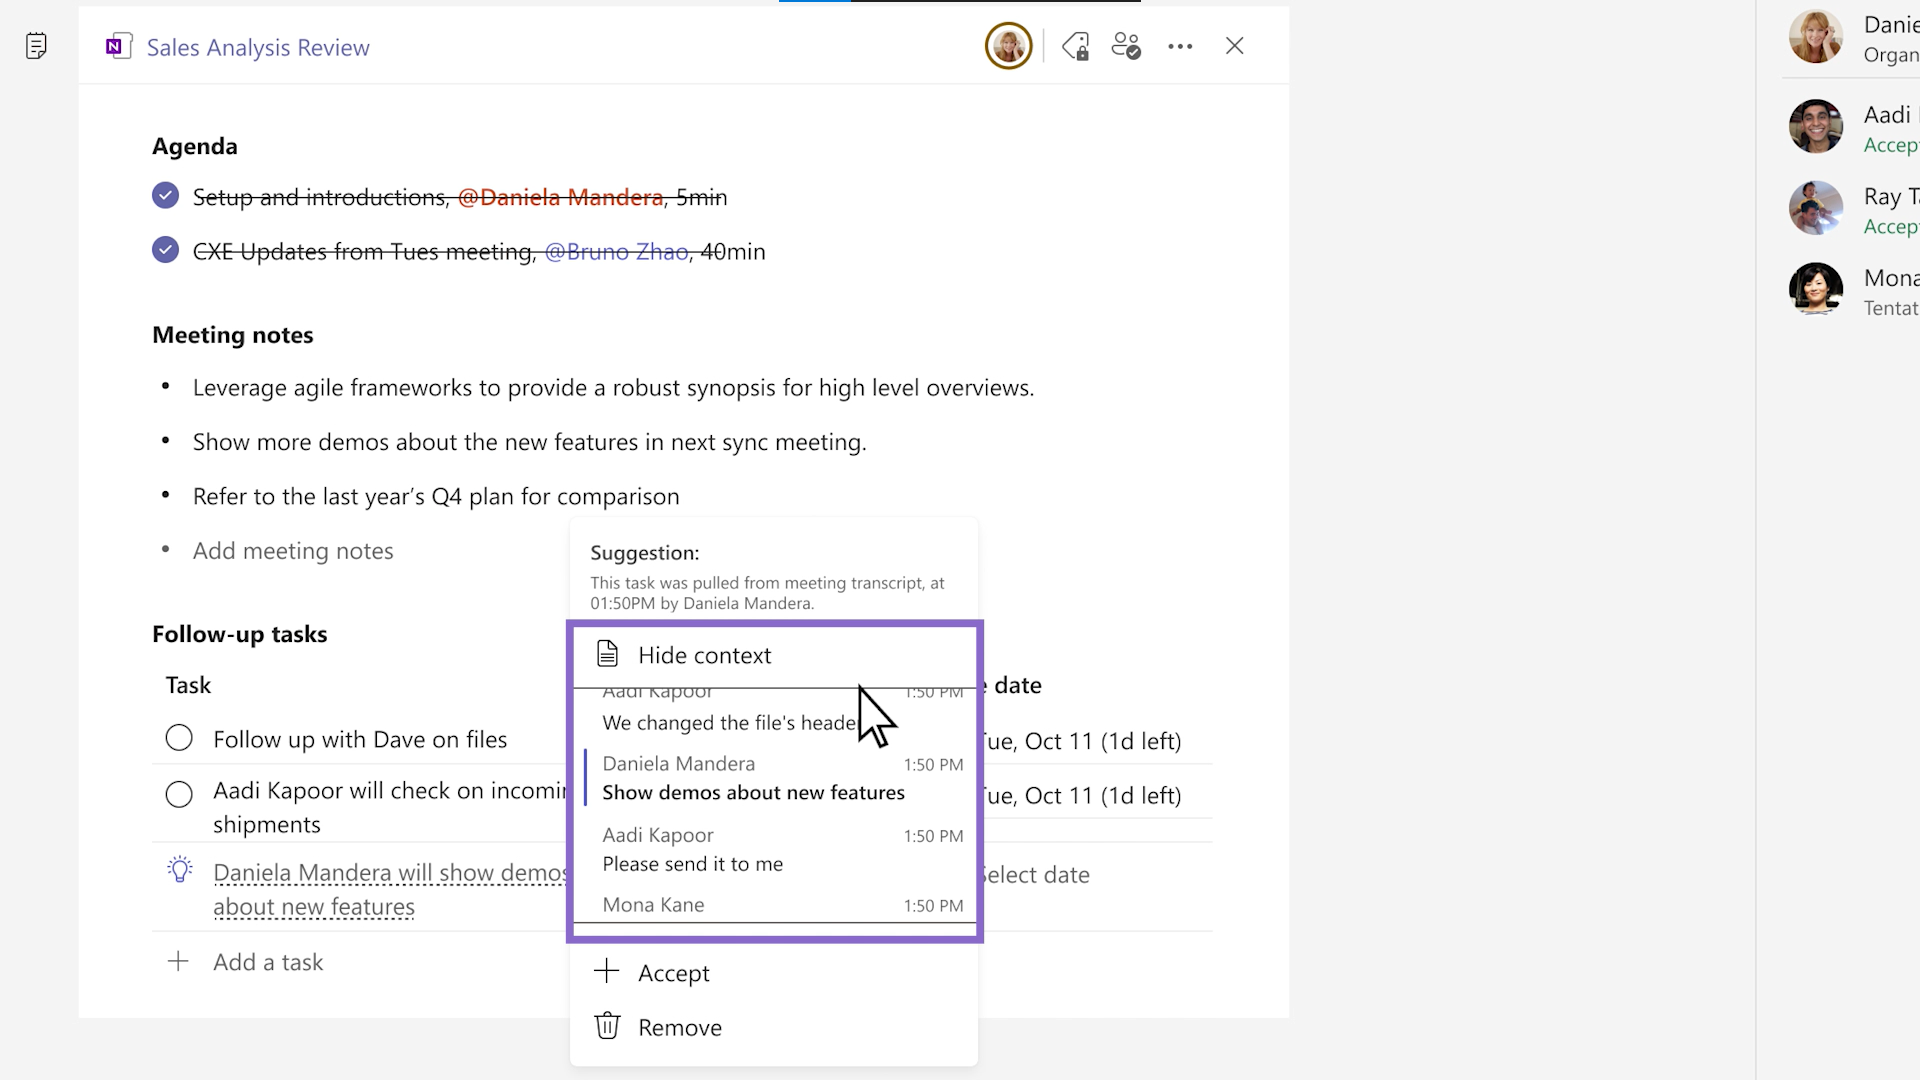1920x1080 pixels.
Task: Mark Follow up with Dave on files complete
Action: click(179, 738)
